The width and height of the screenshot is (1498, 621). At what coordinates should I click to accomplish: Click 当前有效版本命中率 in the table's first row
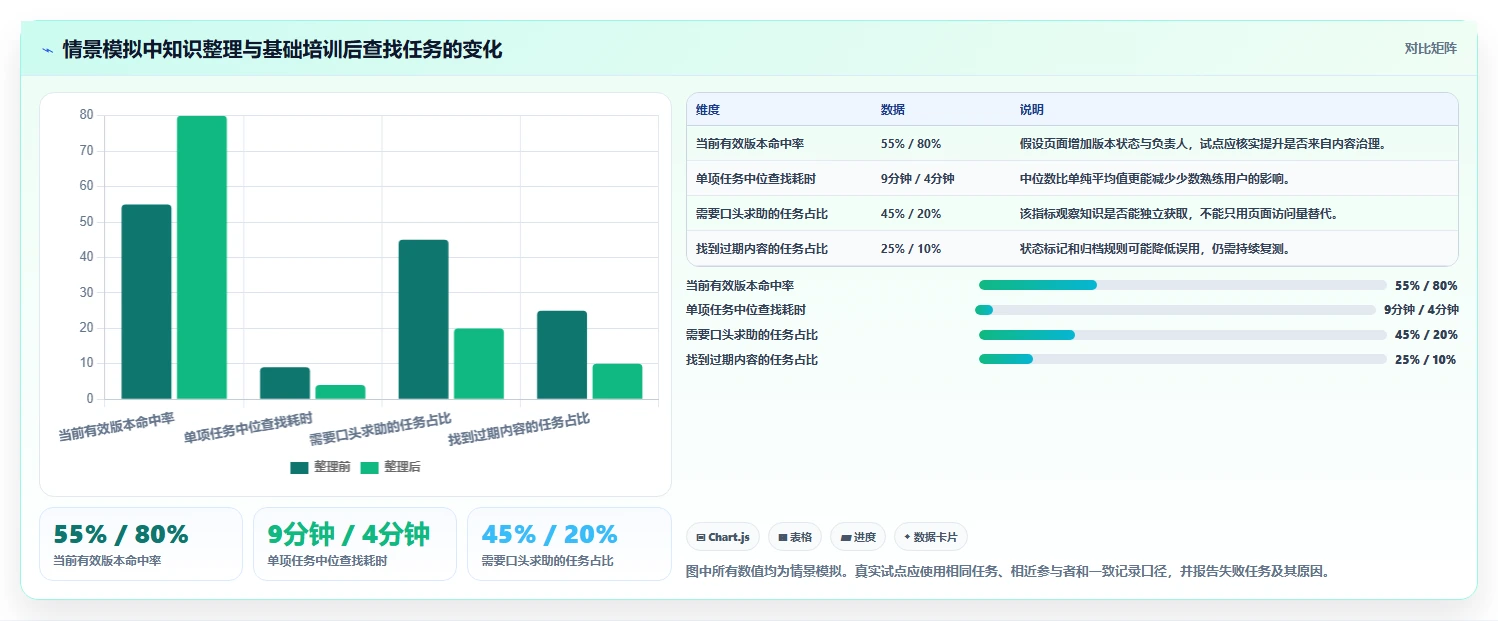750,144
